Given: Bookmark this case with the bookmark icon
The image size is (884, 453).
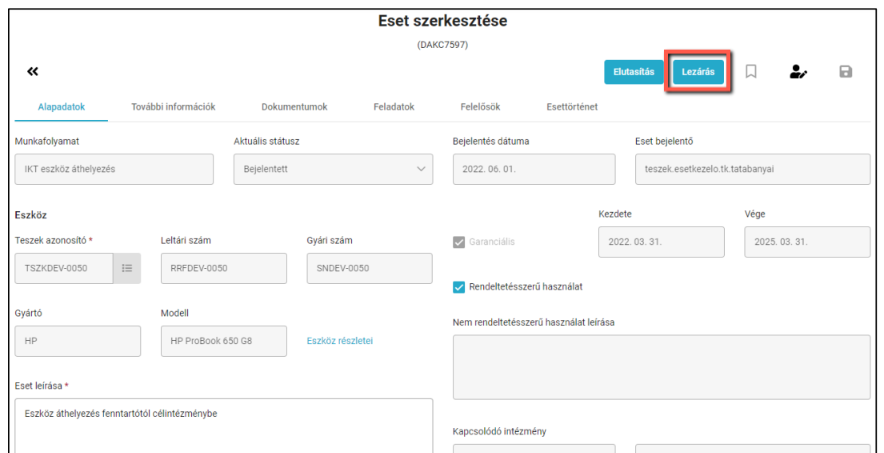Looking at the screenshot, I should pyautogui.click(x=750, y=72).
